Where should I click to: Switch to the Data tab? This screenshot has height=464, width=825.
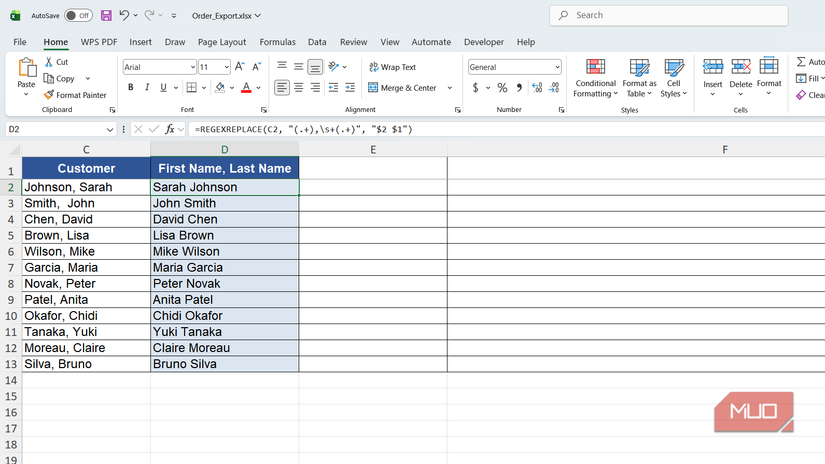point(317,42)
